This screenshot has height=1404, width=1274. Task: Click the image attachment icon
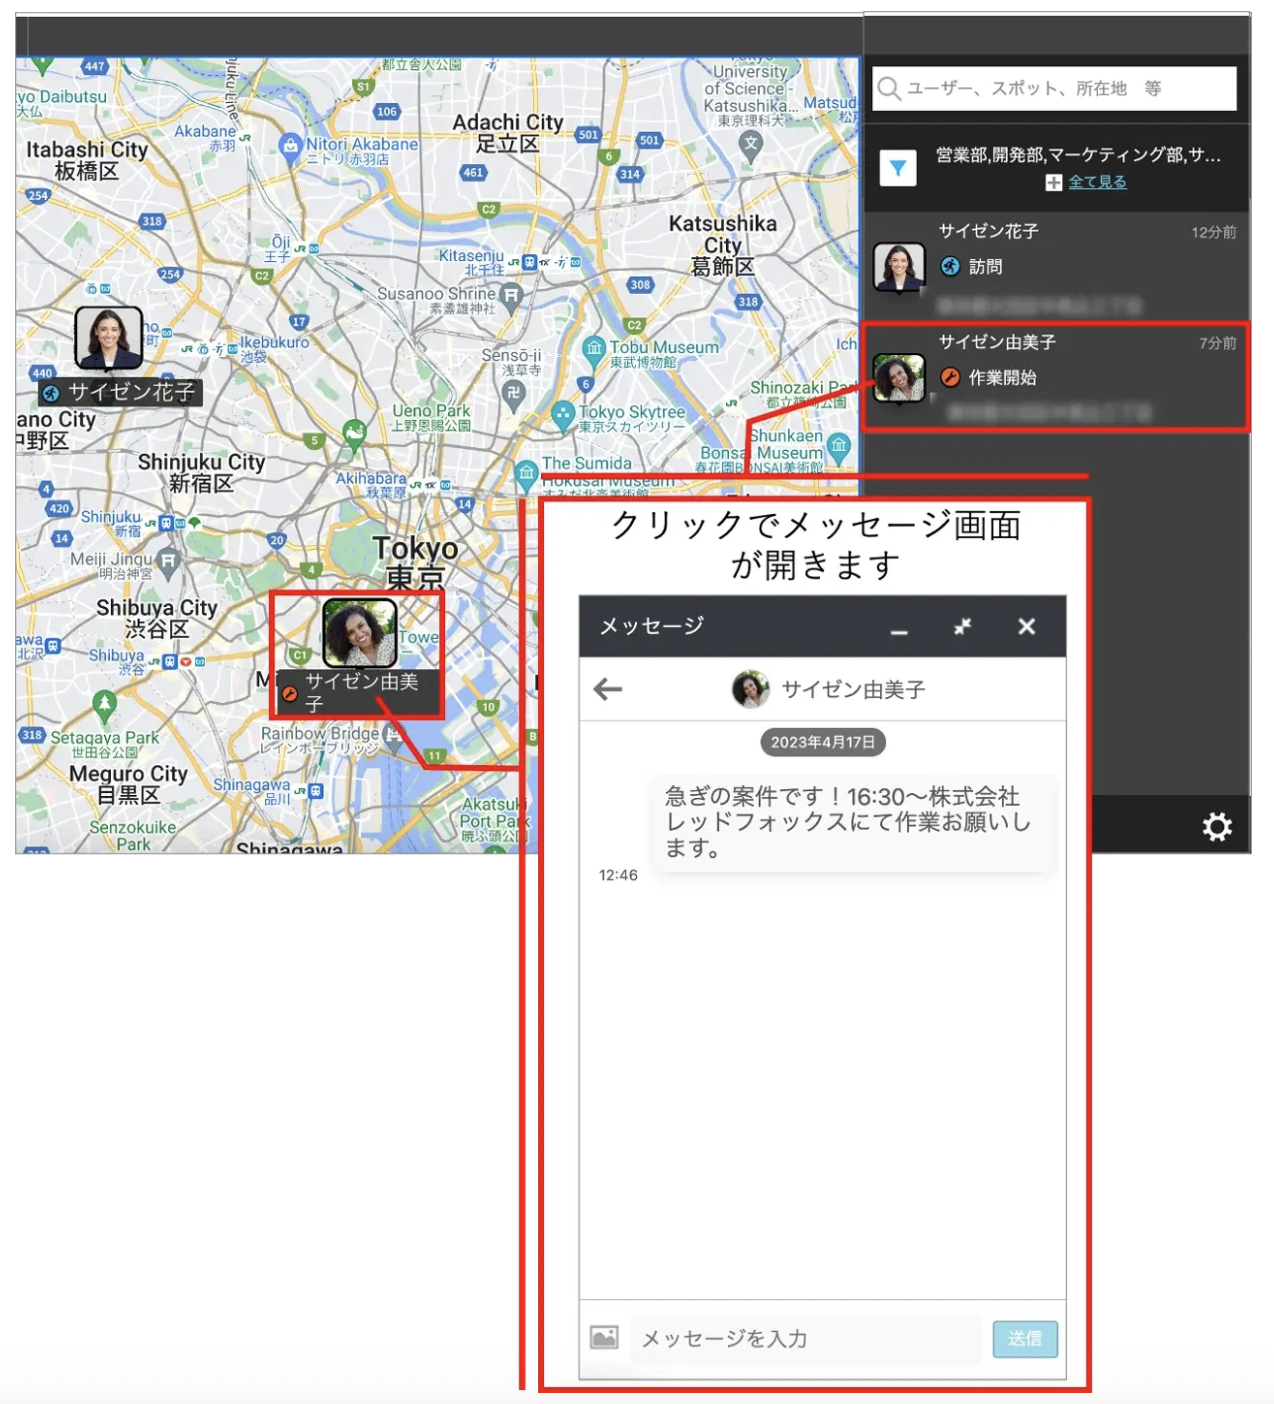coord(604,1337)
